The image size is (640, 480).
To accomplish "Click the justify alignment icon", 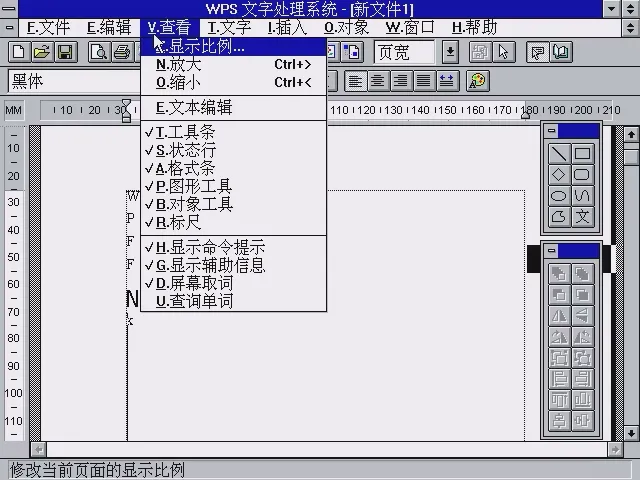I will (x=424, y=81).
